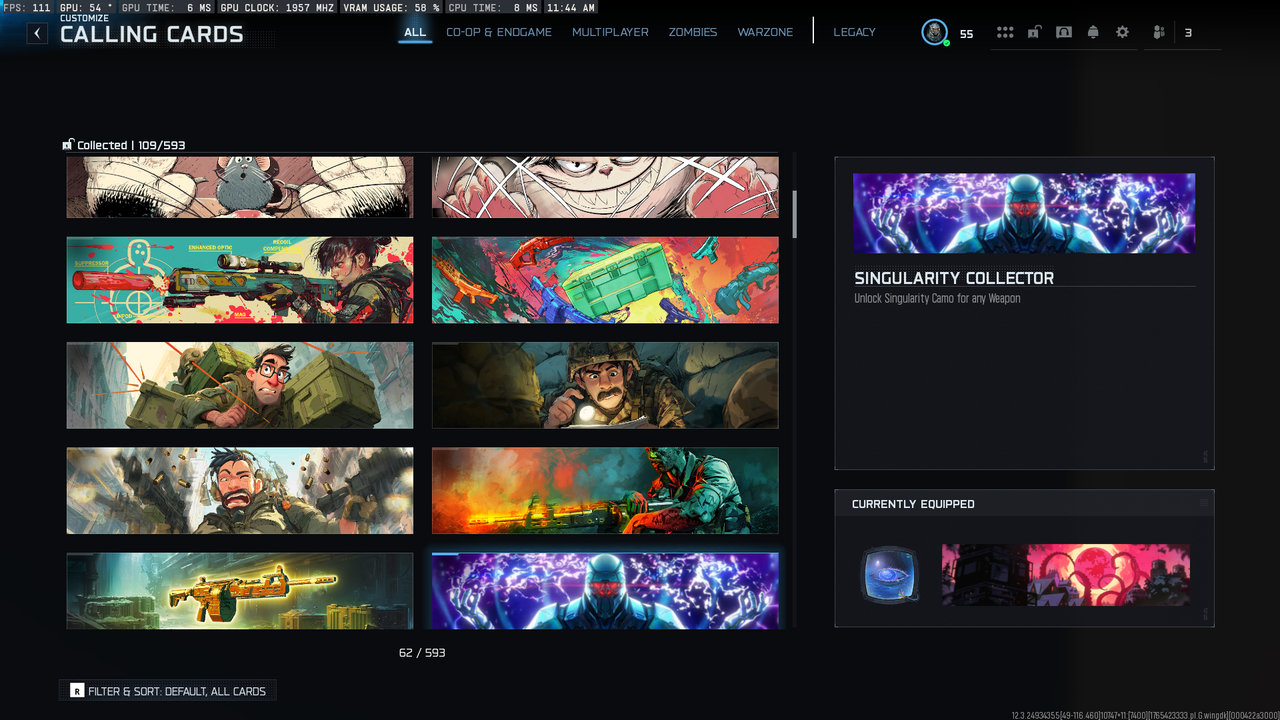
Task: Go to the WARZONE tab
Action: point(765,32)
